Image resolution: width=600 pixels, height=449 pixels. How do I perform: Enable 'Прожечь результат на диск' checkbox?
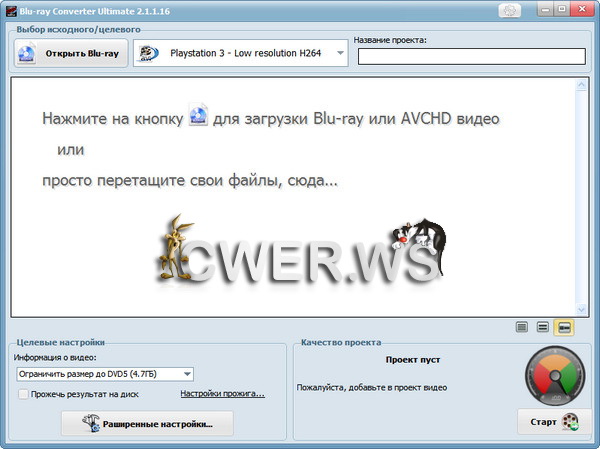click(x=22, y=394)
